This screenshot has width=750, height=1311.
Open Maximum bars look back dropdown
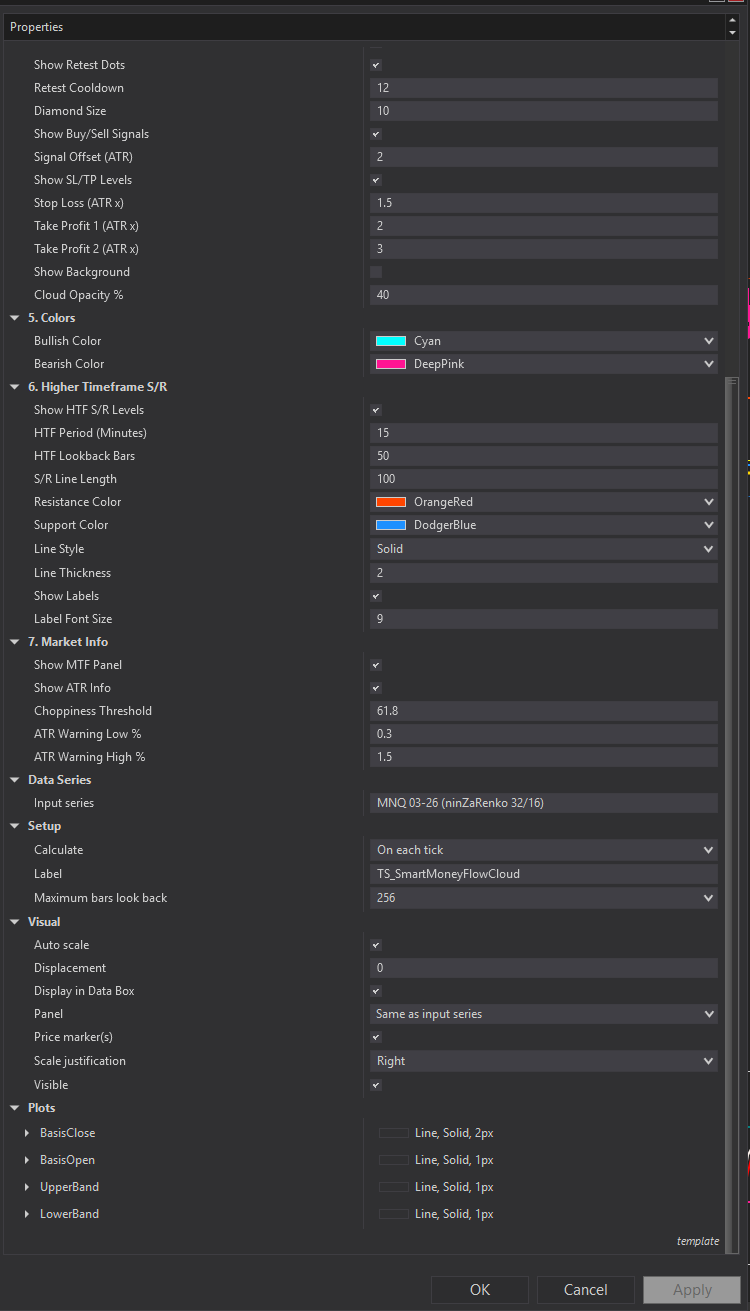click(x=543, y=898)
